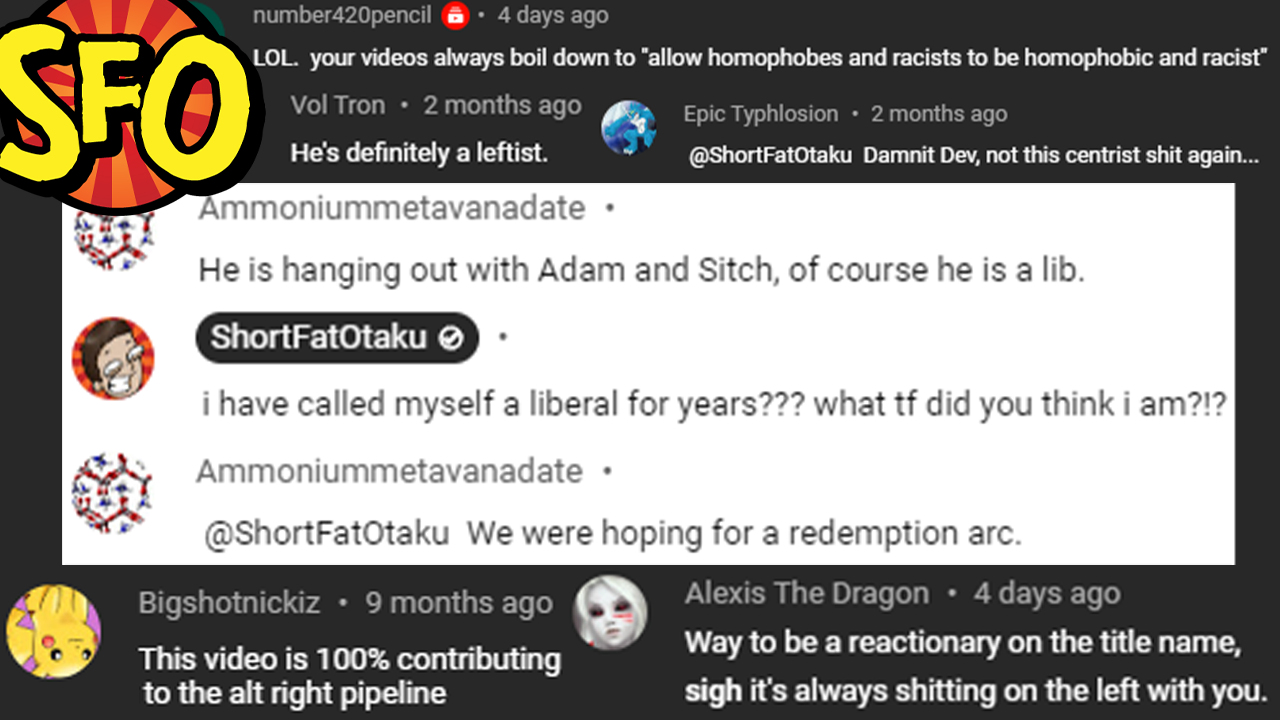Open Epic Typhlosion's blue avatar
Screen dimensions: 1280x720
click(x=628, y=128)
